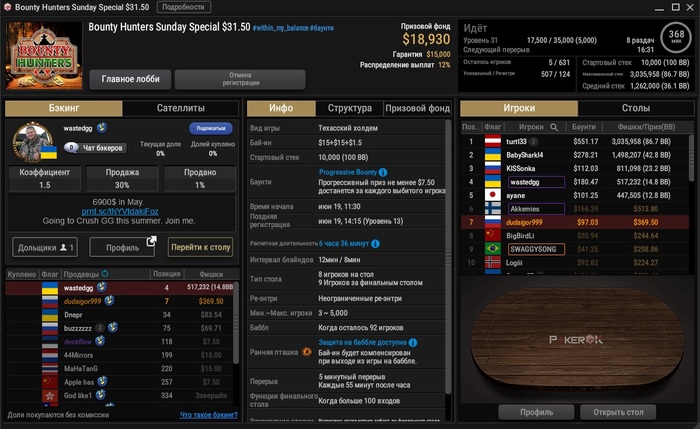The width and height of the screenshot is (700, 429).
Task: Open the Чат бэкеров chat button
Action: tap(96, 148)
